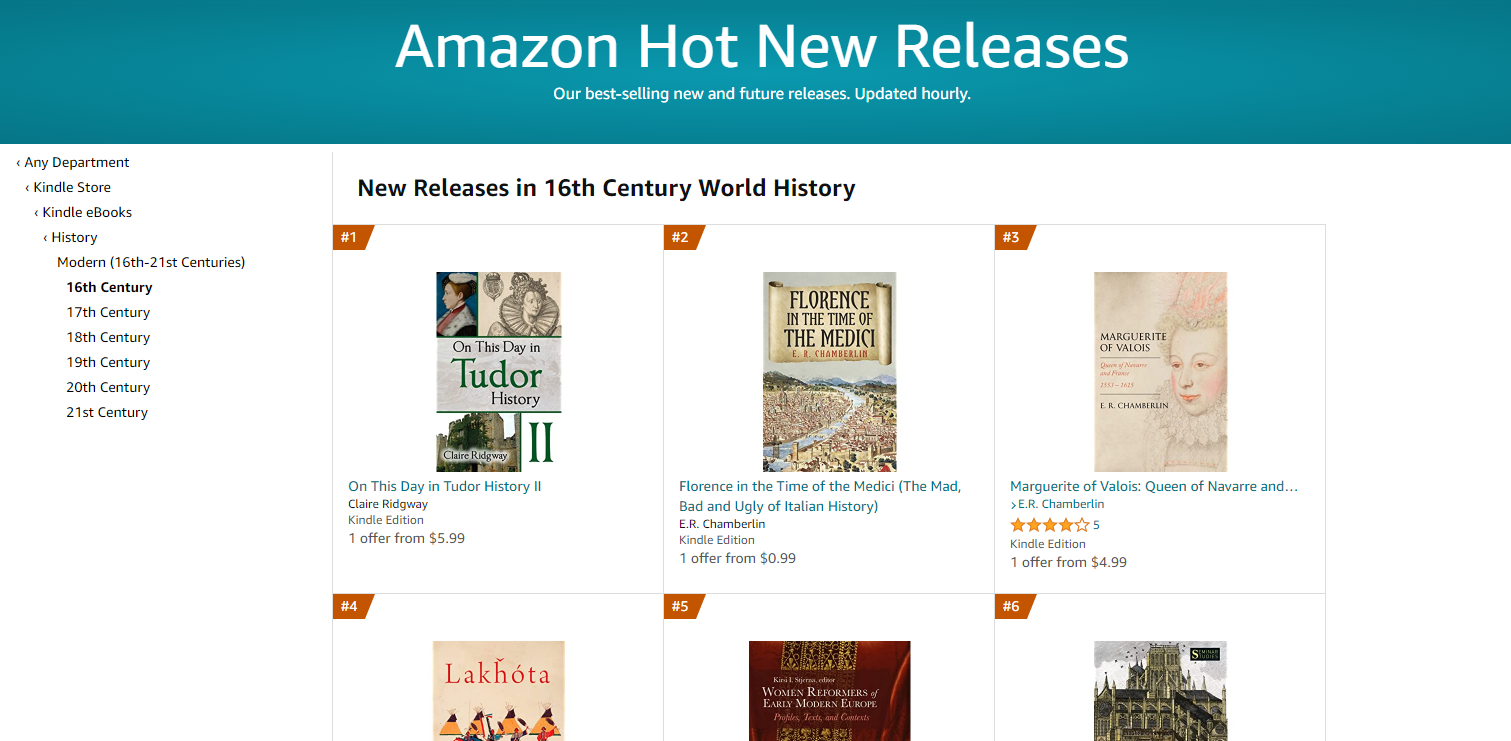Open the Florence in the Time of the Medici cover
The height and width of the screenshot is (741, 1511).
[830, 371]
